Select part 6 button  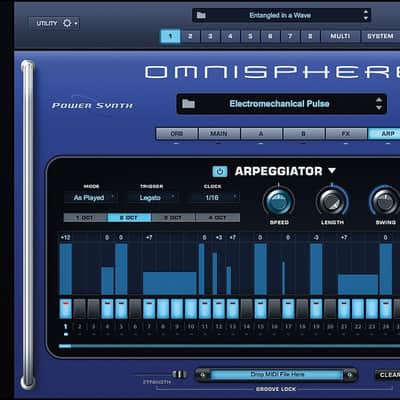(x=270, y=36)
